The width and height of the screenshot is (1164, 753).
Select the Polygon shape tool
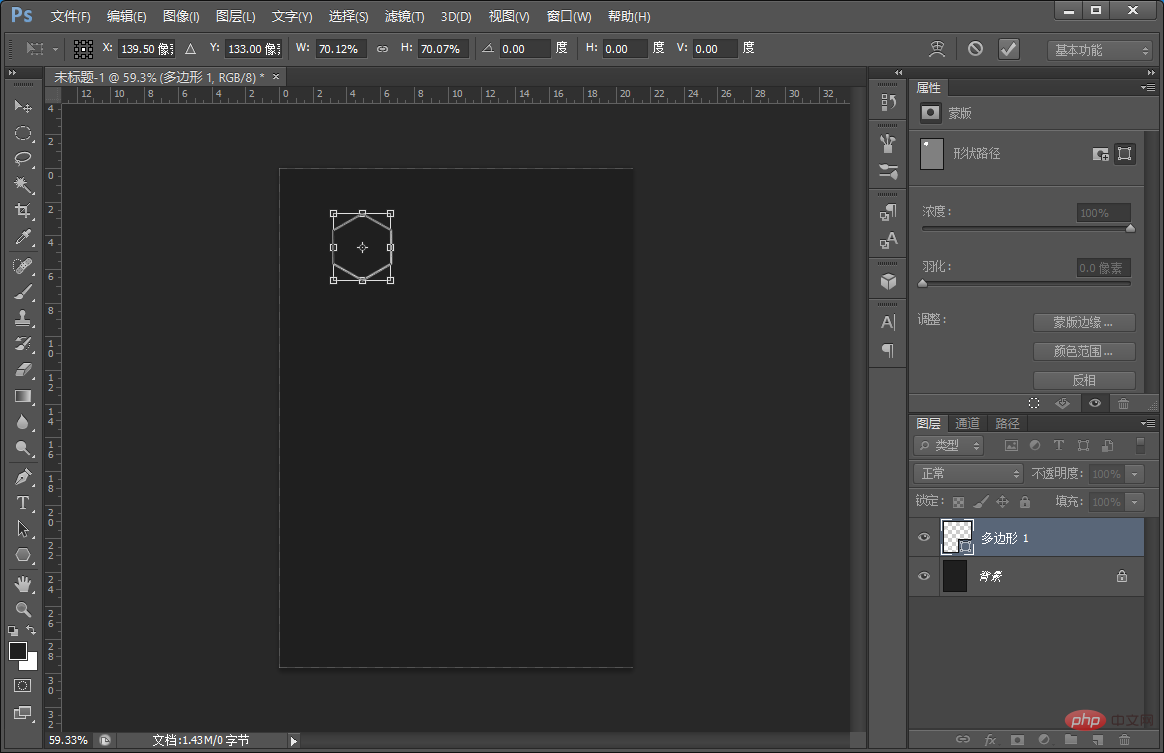[x=23, y=555]
